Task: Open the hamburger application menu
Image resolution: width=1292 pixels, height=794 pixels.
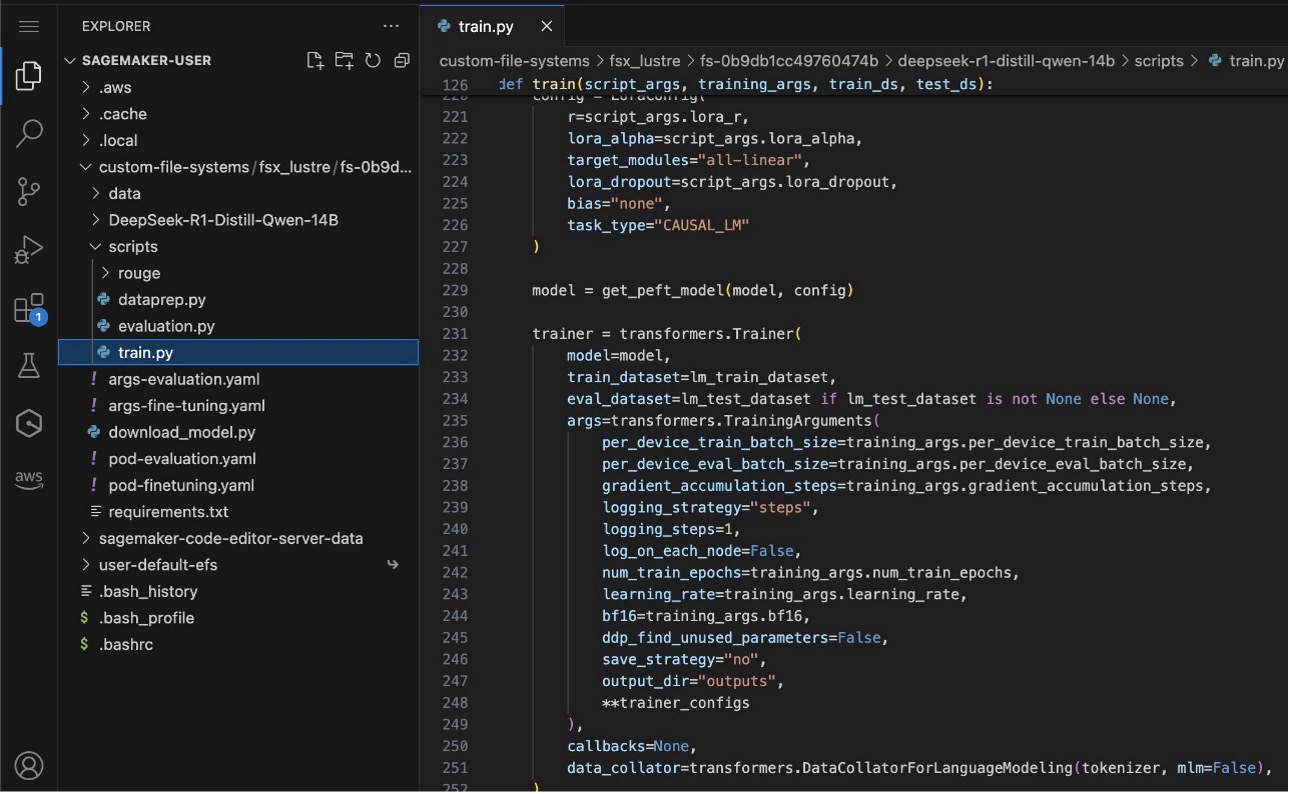Action: (29, 26)
